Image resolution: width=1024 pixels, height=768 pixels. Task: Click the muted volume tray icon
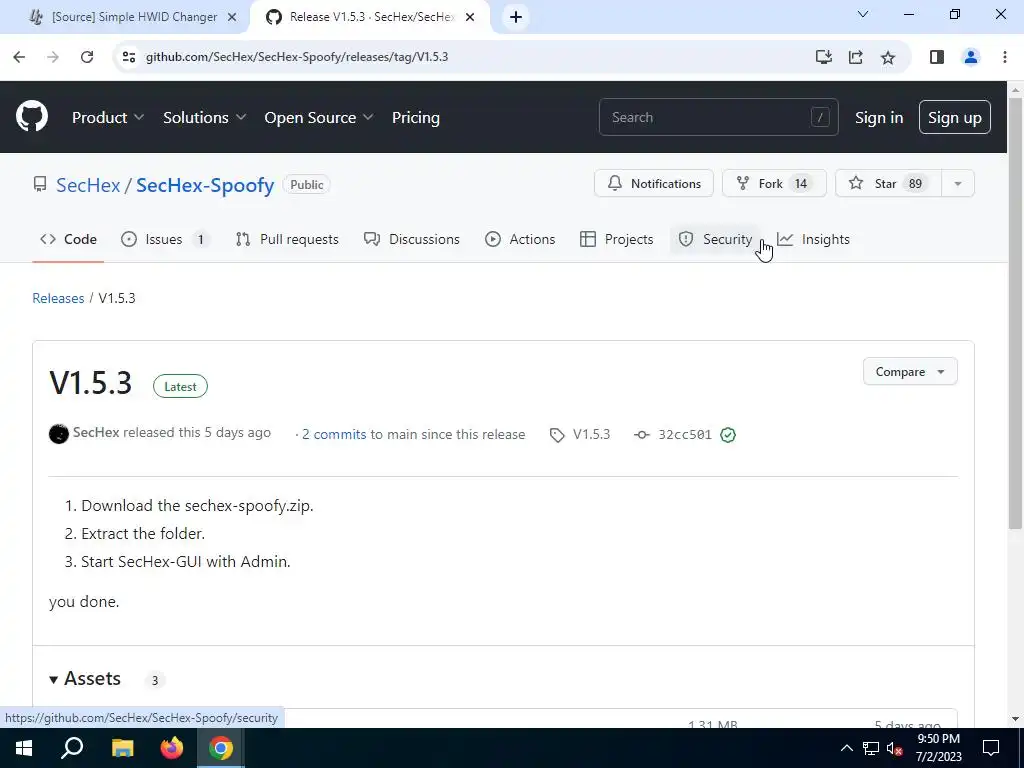[x=895, y=748]
